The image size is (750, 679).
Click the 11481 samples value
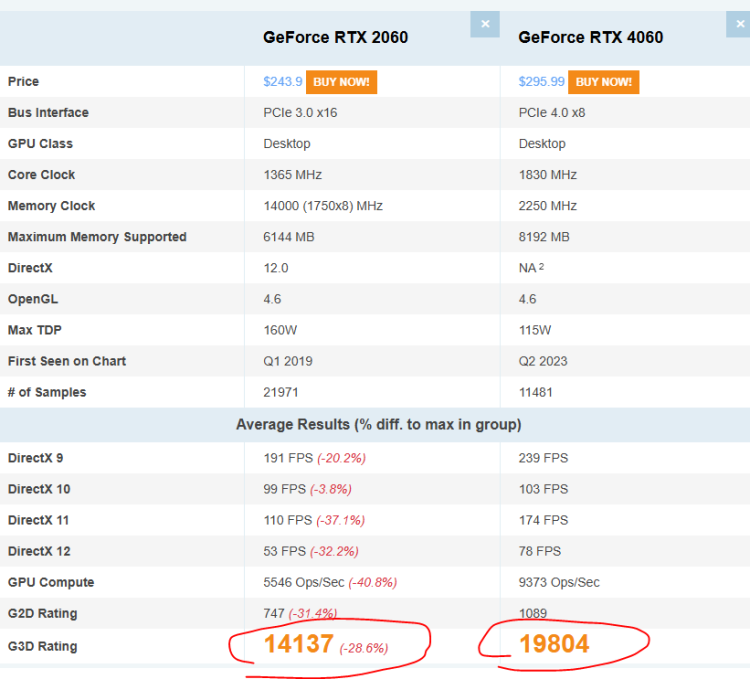[x=536, y=392]
